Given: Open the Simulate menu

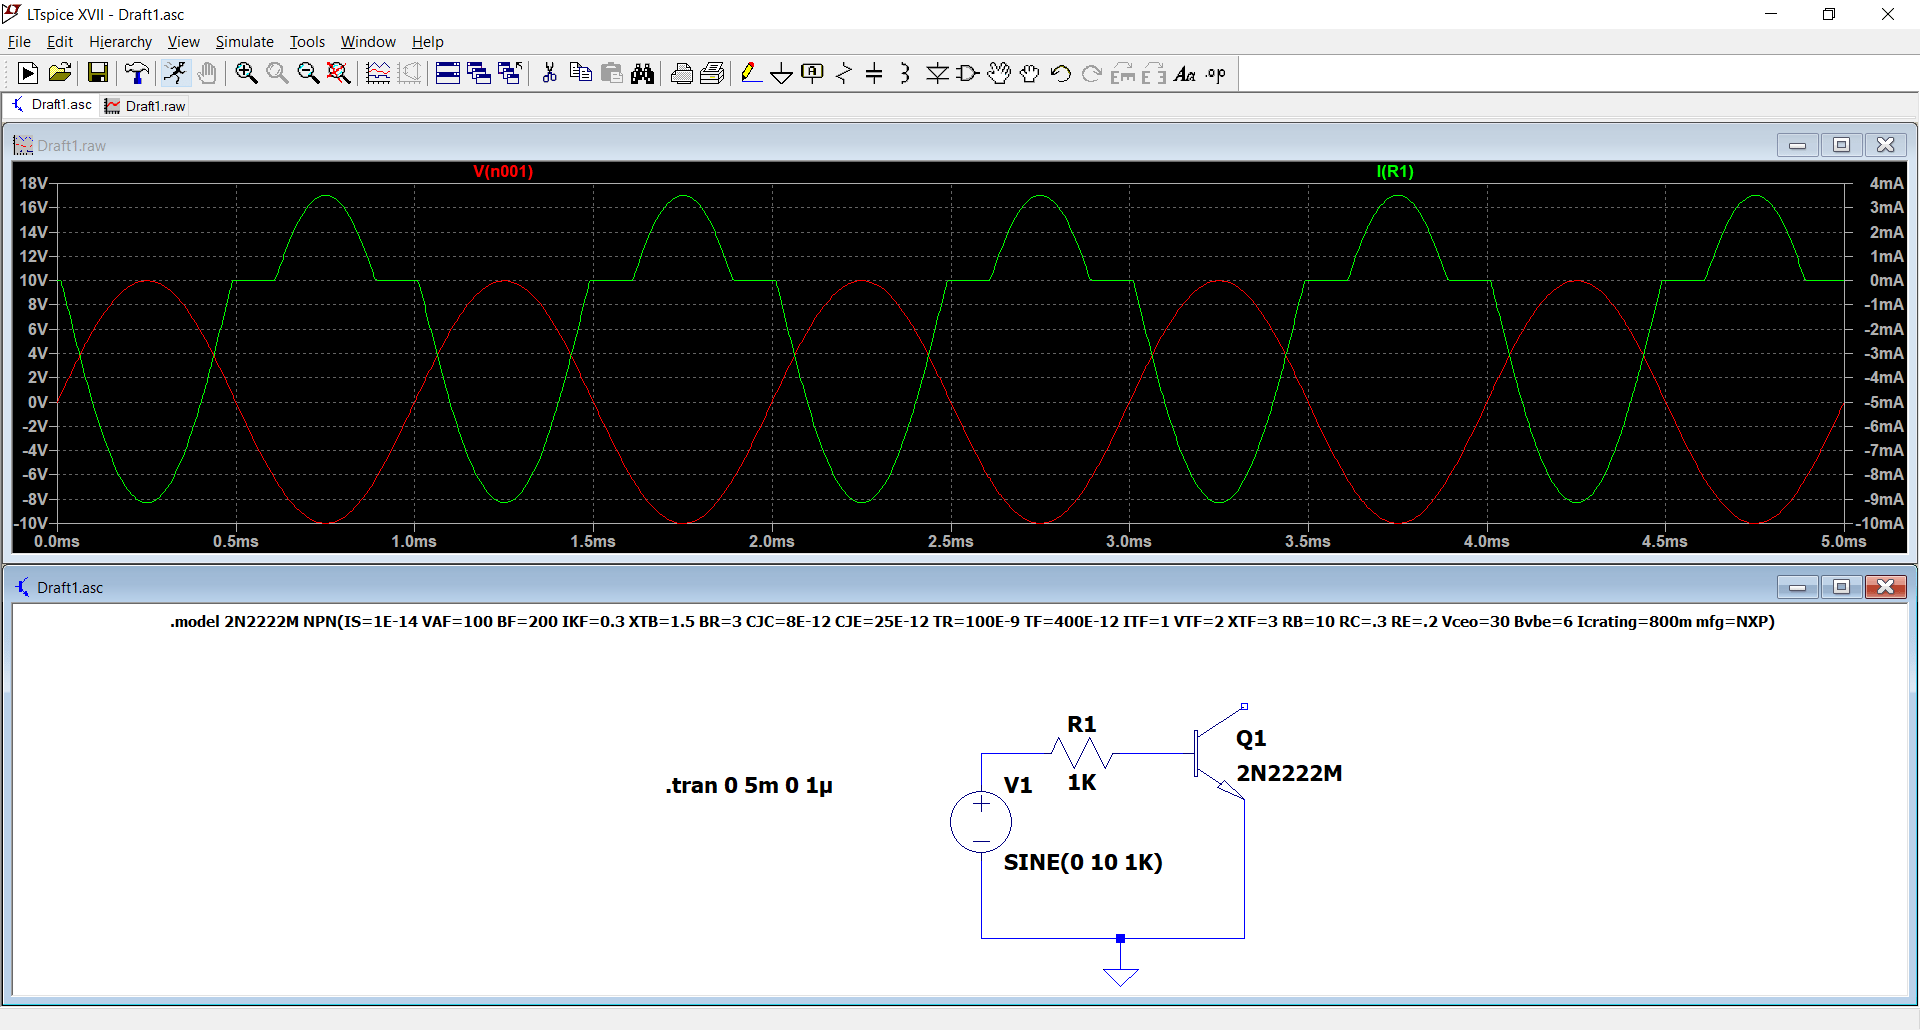Looking at the screenshot, I should 245,42.
